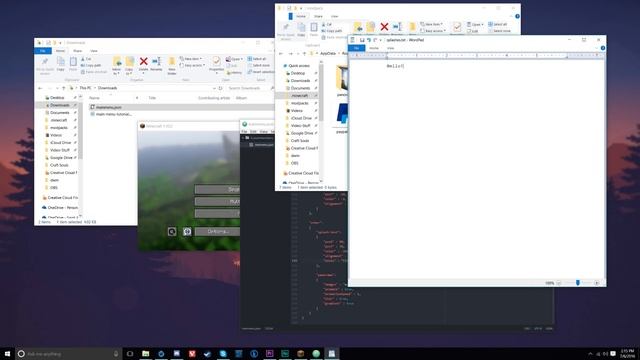This screenshot has width=640, height=360.
Task: Click refresh icon beside Downloads address bar
Action: (x=221, y=88)
